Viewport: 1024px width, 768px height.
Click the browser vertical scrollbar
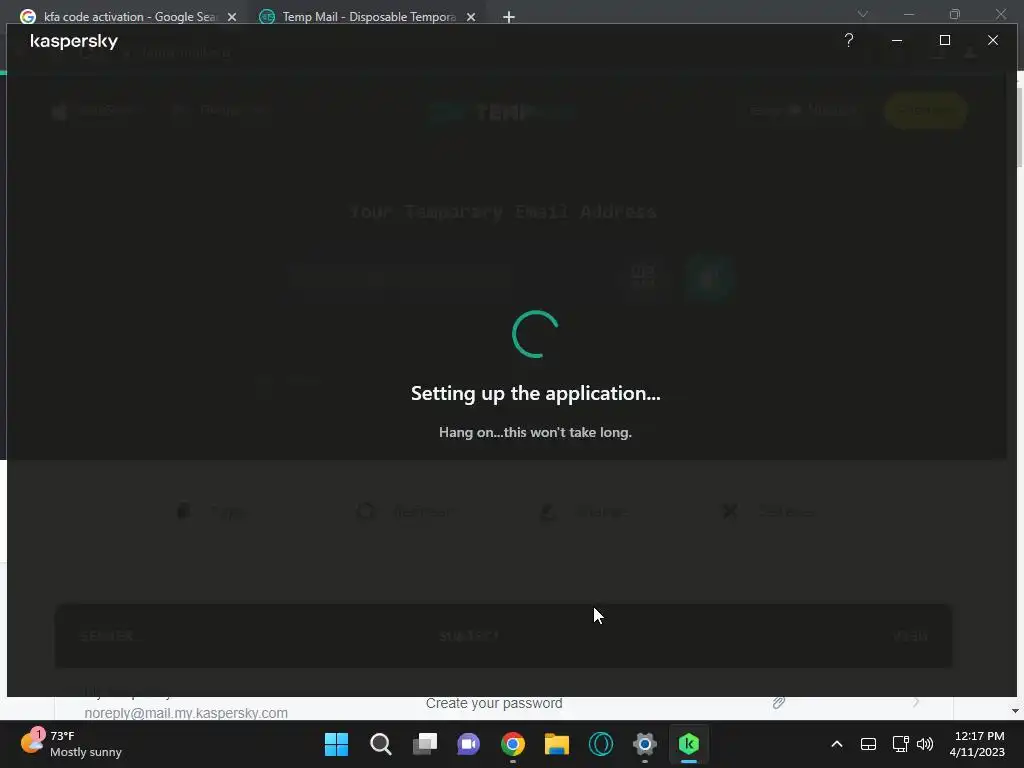coord(1019,127)
